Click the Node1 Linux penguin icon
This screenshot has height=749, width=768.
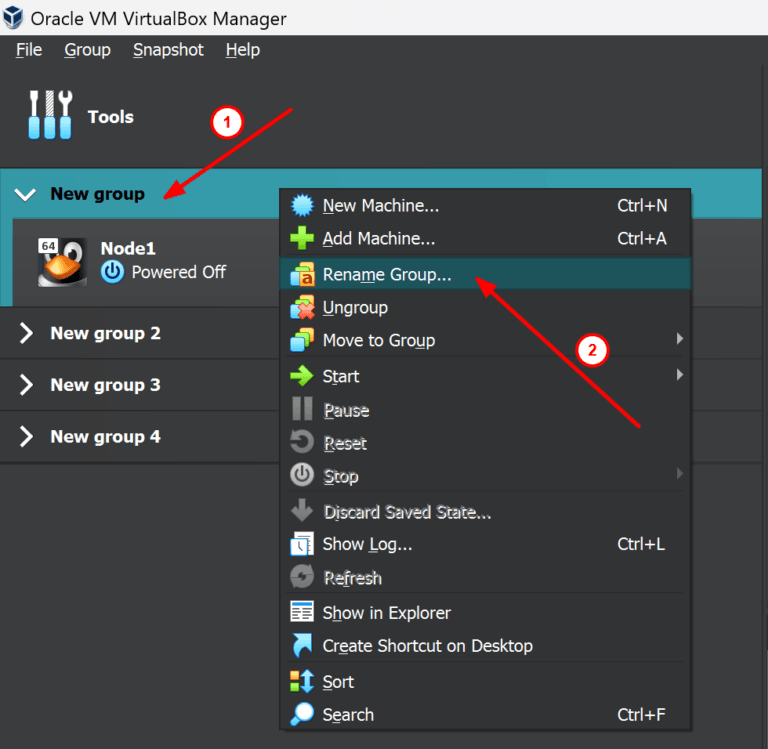(x=62, y=262)
